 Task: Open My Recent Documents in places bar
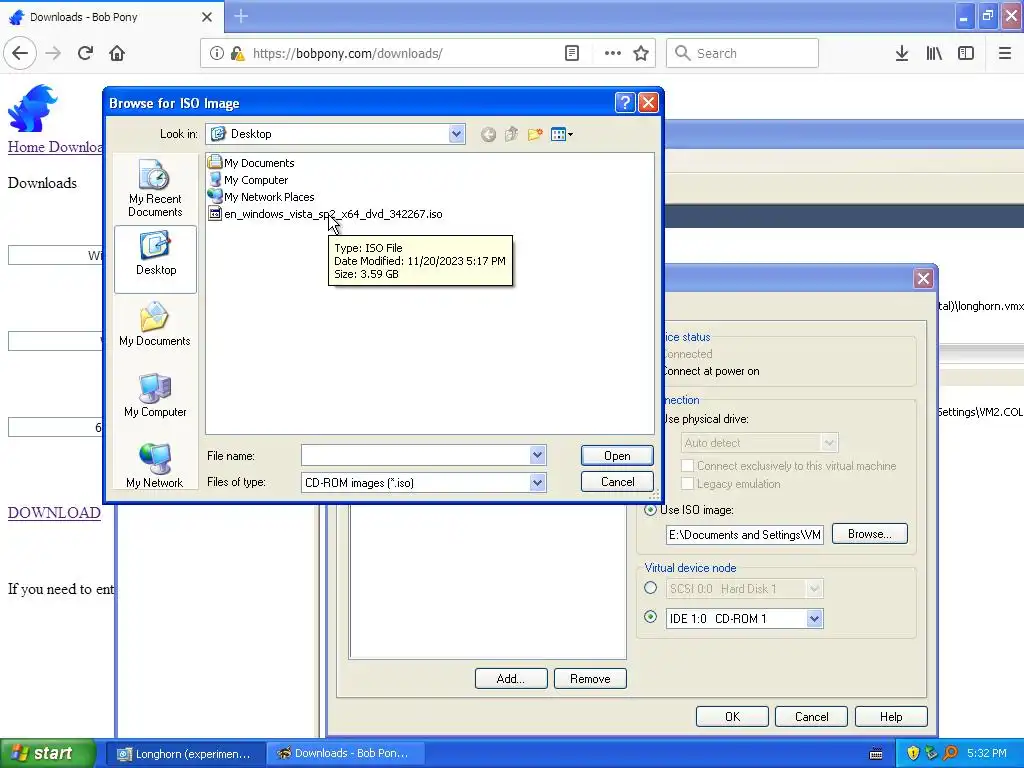pos(155,188)
